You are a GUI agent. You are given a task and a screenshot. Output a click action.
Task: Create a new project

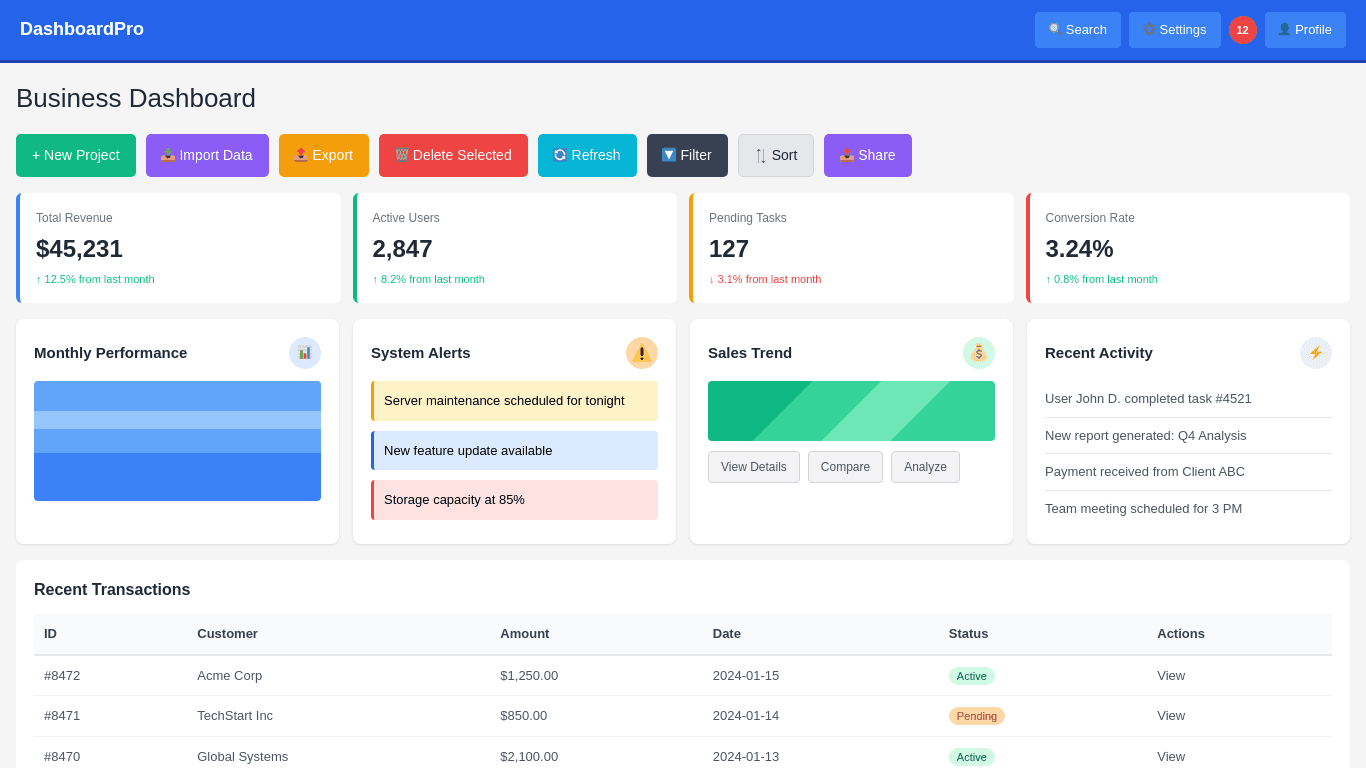[76, 156]
